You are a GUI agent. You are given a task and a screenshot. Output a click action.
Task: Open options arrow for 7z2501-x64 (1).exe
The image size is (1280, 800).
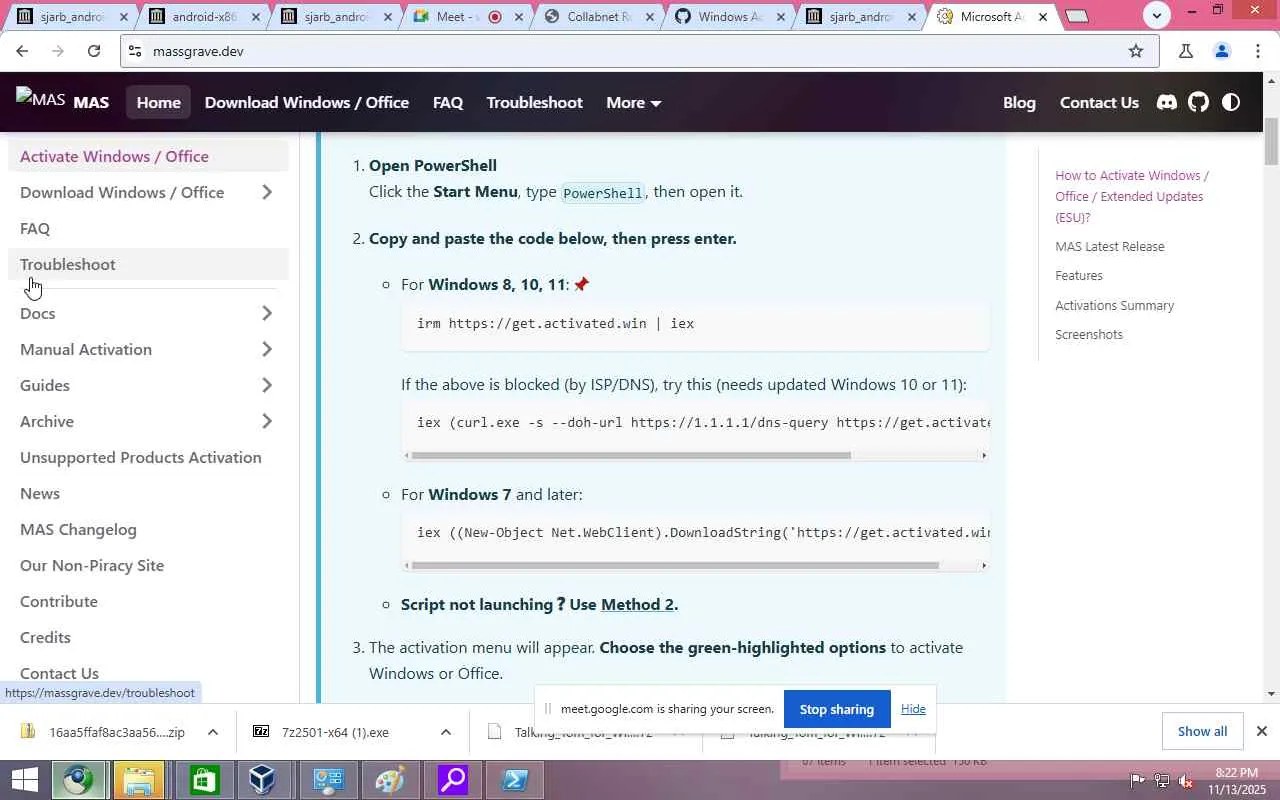coord(446,732)
